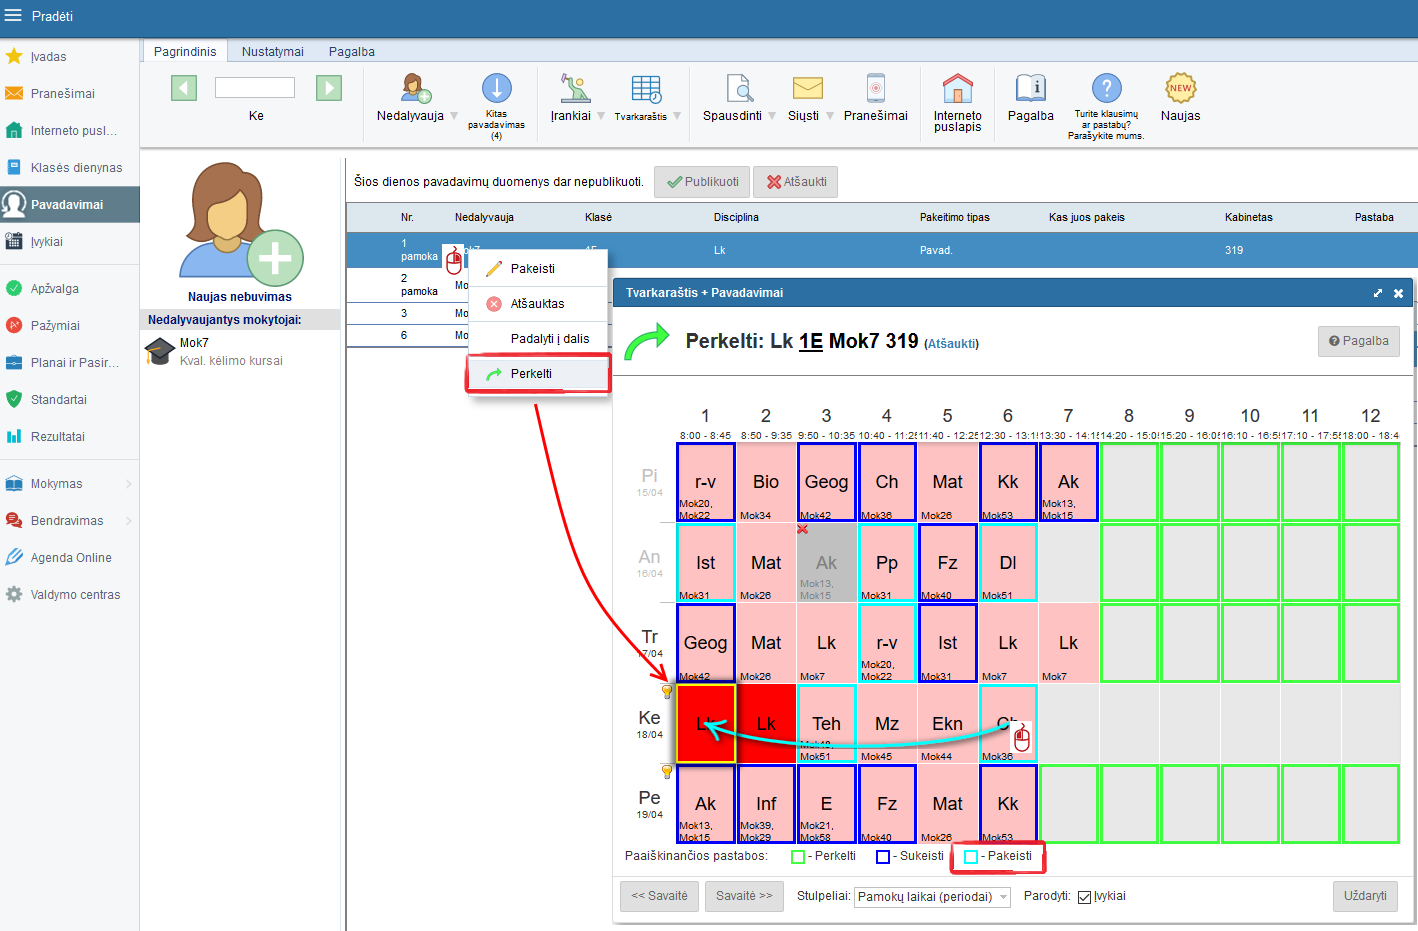Image resolution: width=1418 pixels, height=931 pixels.
Task: Click the date input field above Ke
Action: (255, 88)
